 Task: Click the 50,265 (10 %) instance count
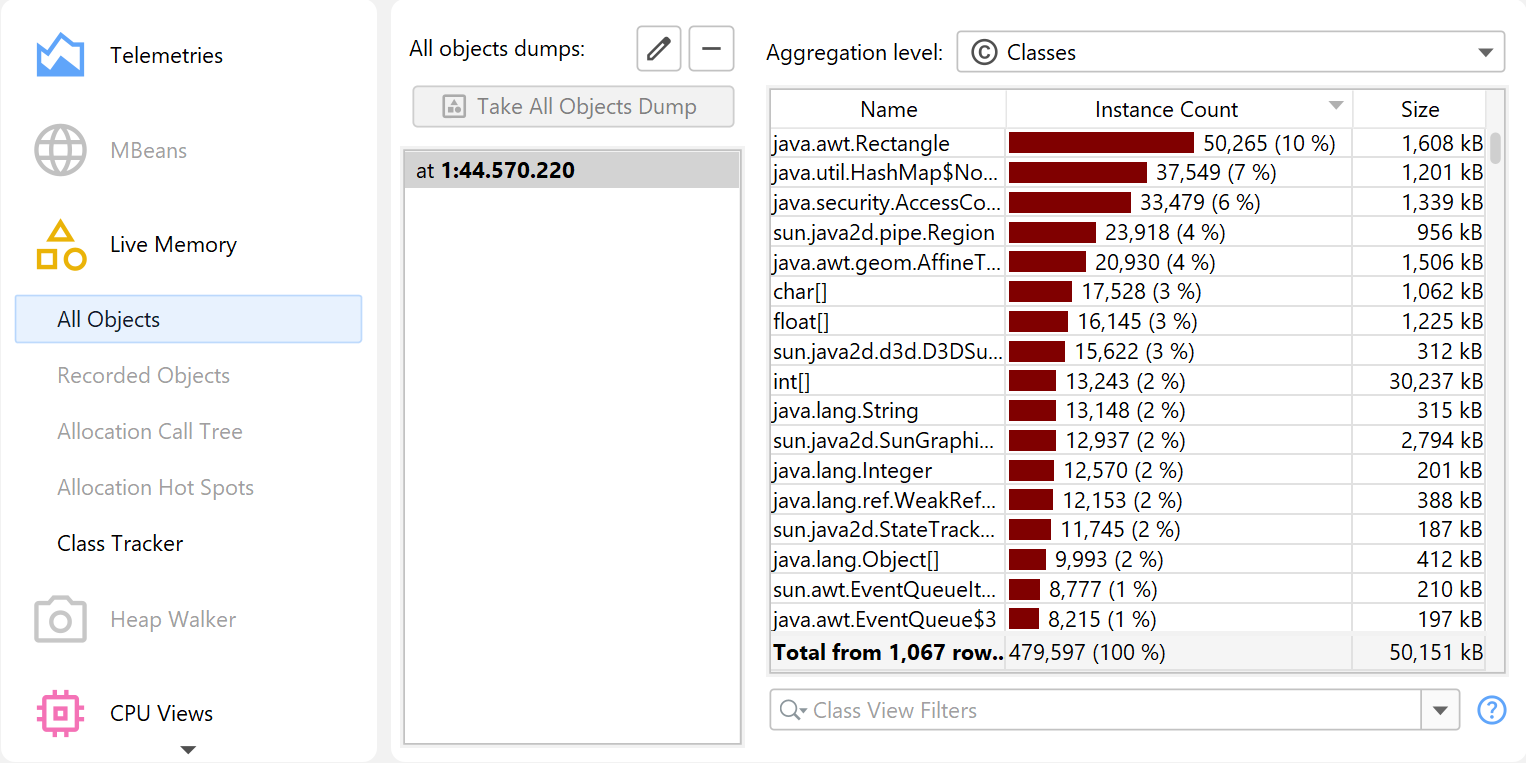[1269, 143]
